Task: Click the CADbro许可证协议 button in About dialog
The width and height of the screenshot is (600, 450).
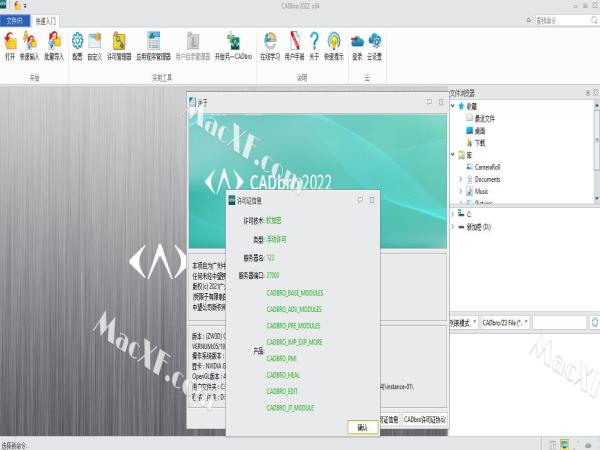Action: (425, 420)
